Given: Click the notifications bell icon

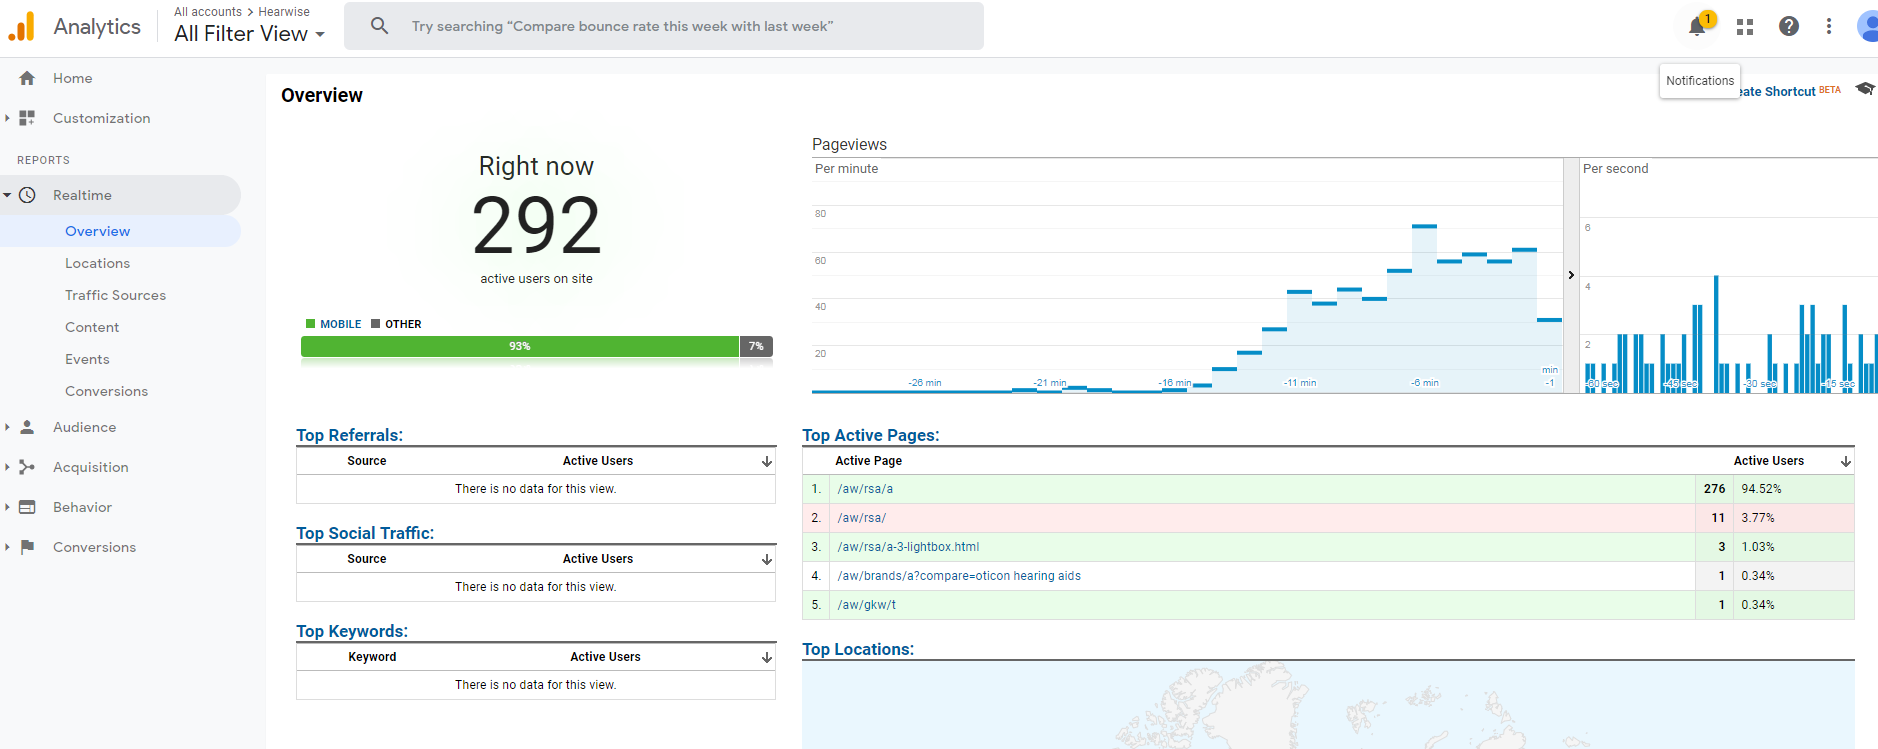Looking at the screenshot, I should click(x=1697, y=27).
